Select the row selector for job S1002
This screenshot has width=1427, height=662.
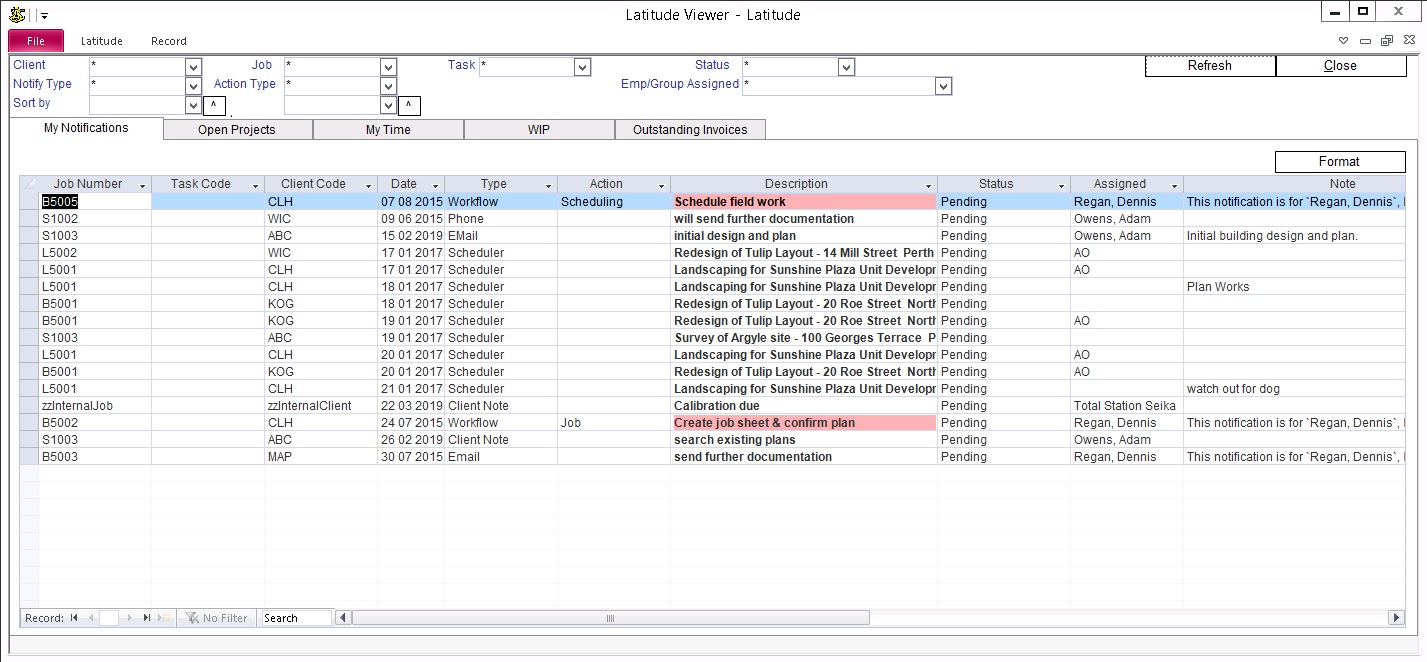29,219
